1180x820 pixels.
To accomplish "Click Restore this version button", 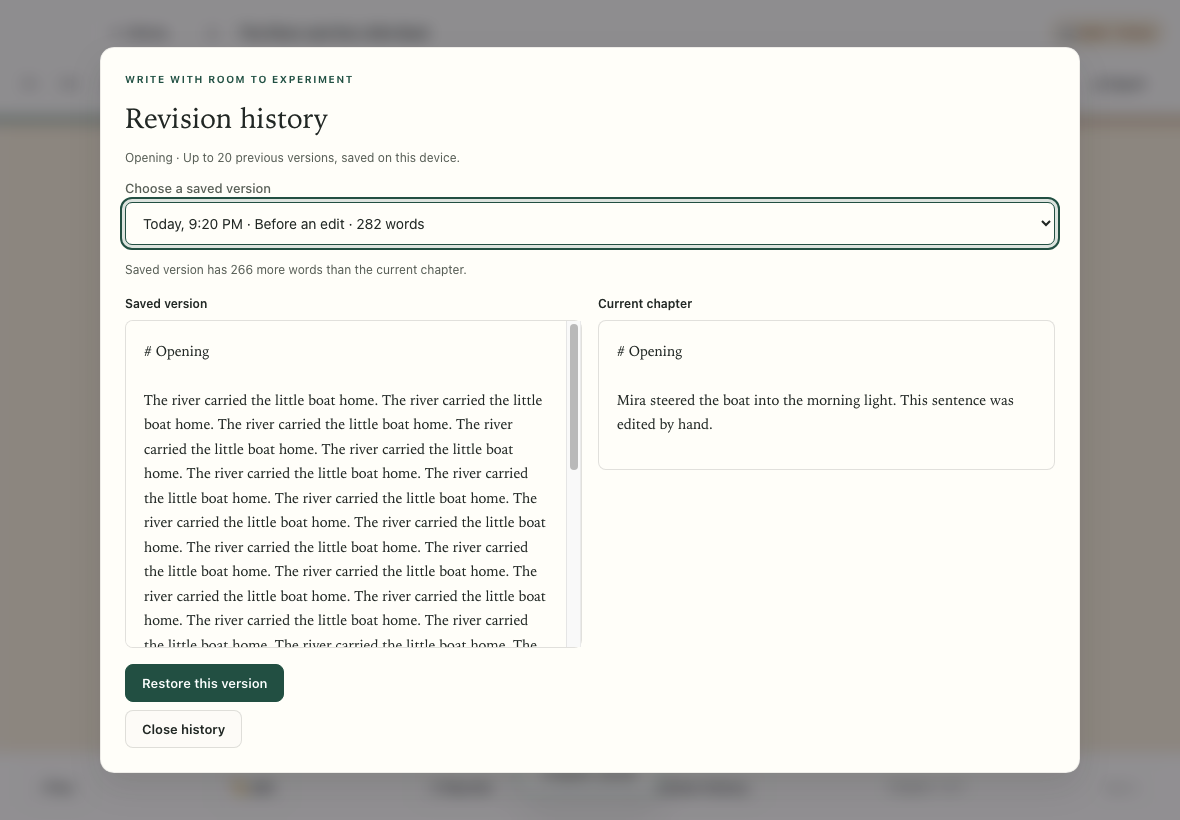I will coord(204,683).
